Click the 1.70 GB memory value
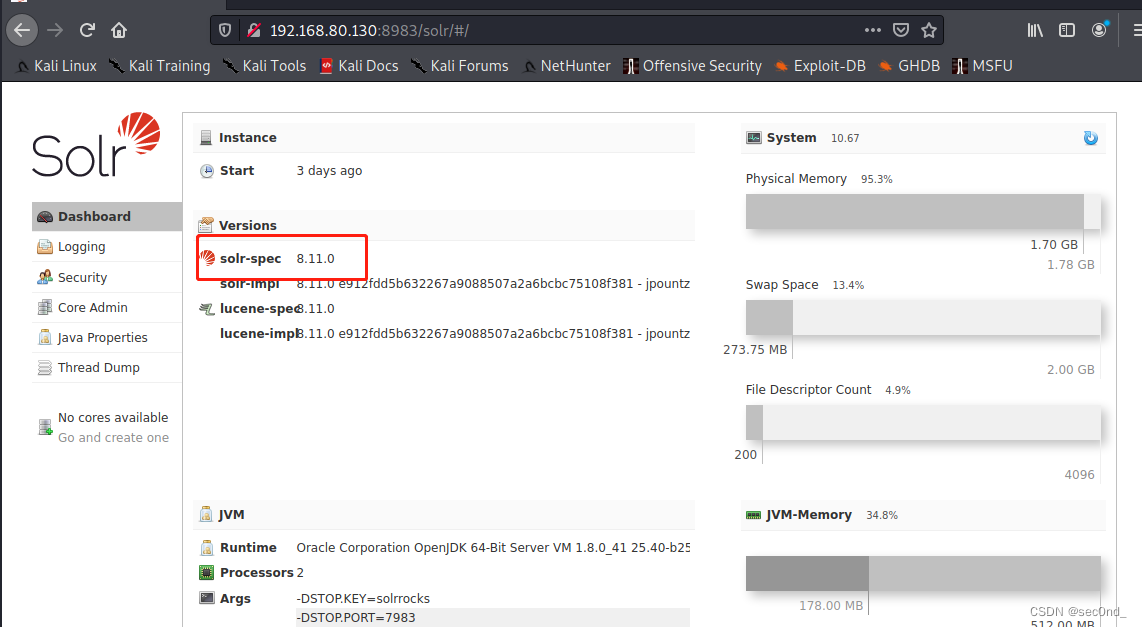1142x627 pixels. click(1054, 245)
